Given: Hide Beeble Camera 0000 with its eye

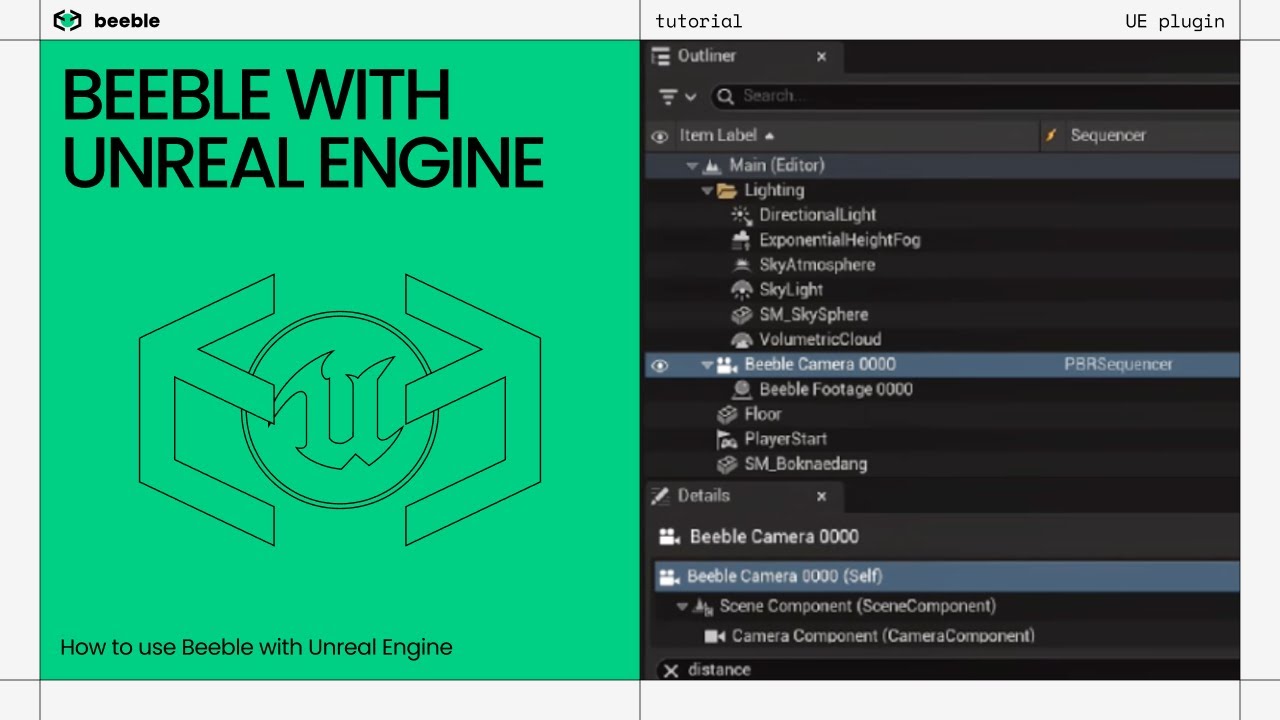Looking at the screenshot, I should point(659,366).
